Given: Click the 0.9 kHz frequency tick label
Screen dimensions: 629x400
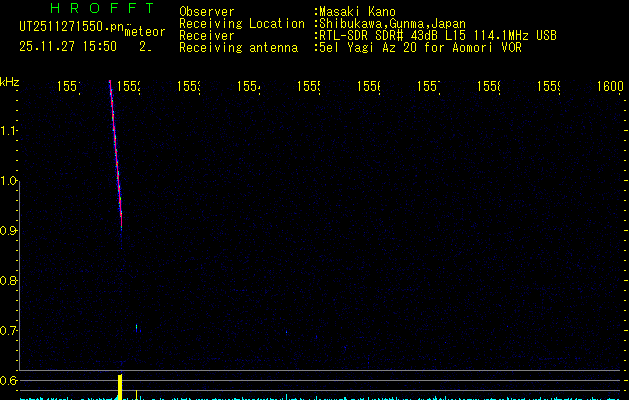Looking at the screenshot, I should point(10,231).
